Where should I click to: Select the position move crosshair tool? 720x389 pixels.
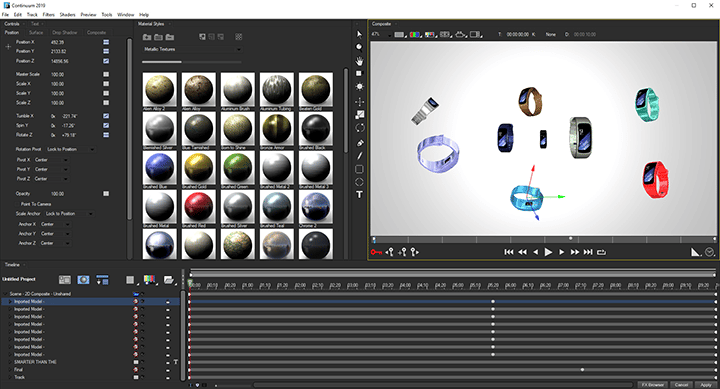pyautogui.click(x=359, y=101)
